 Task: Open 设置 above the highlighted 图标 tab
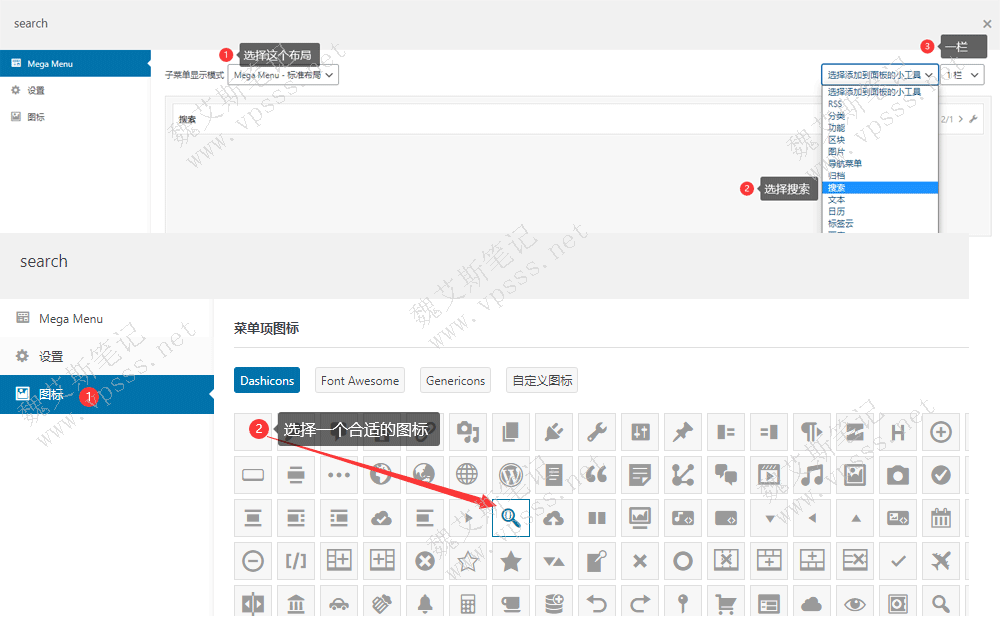tap(107, 356)
